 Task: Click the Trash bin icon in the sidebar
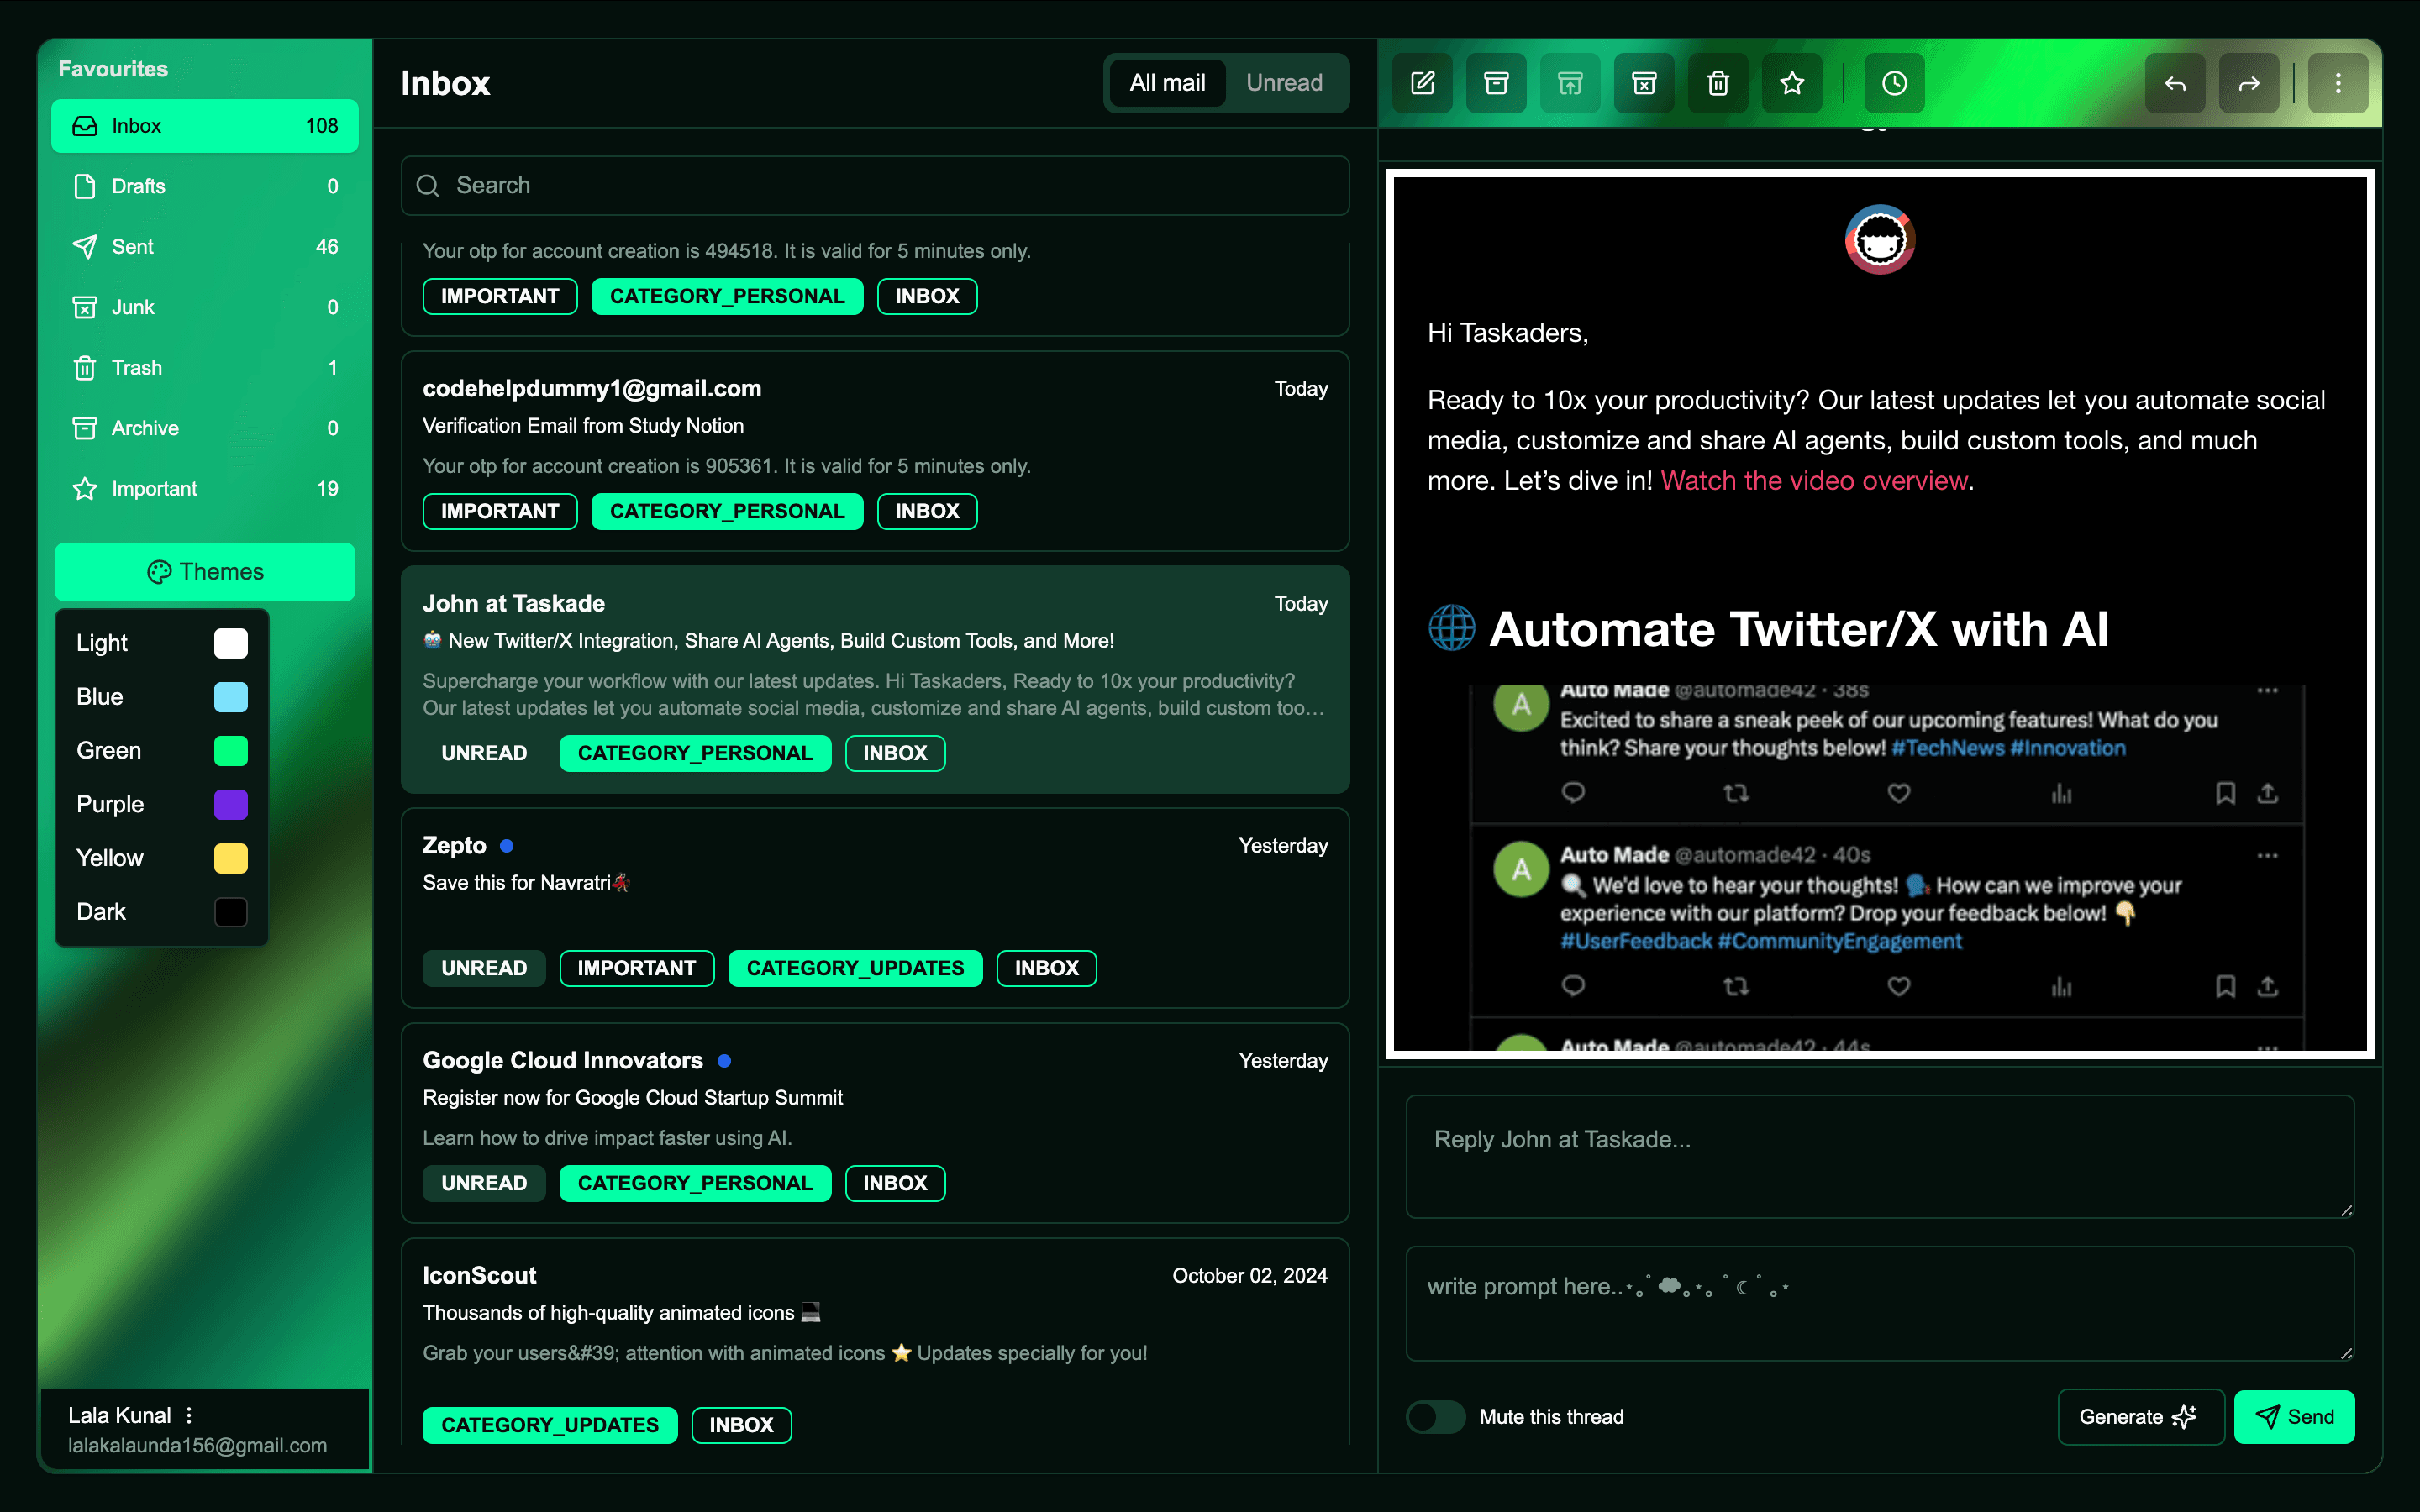tap(85, 368)
